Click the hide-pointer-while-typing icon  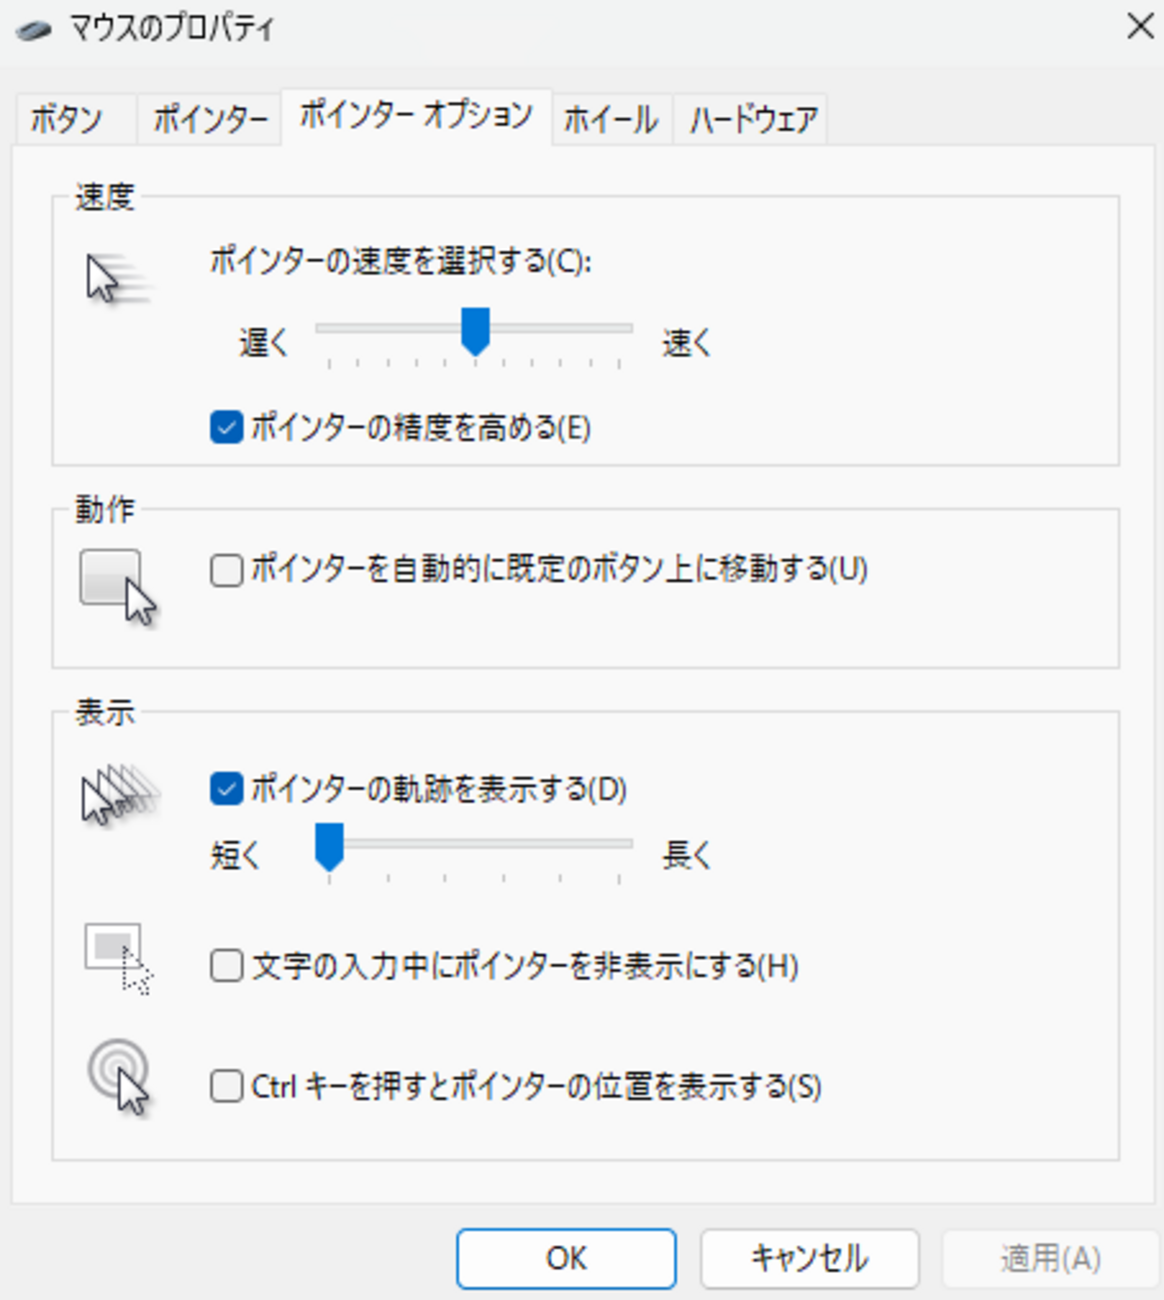click(118, 958)
